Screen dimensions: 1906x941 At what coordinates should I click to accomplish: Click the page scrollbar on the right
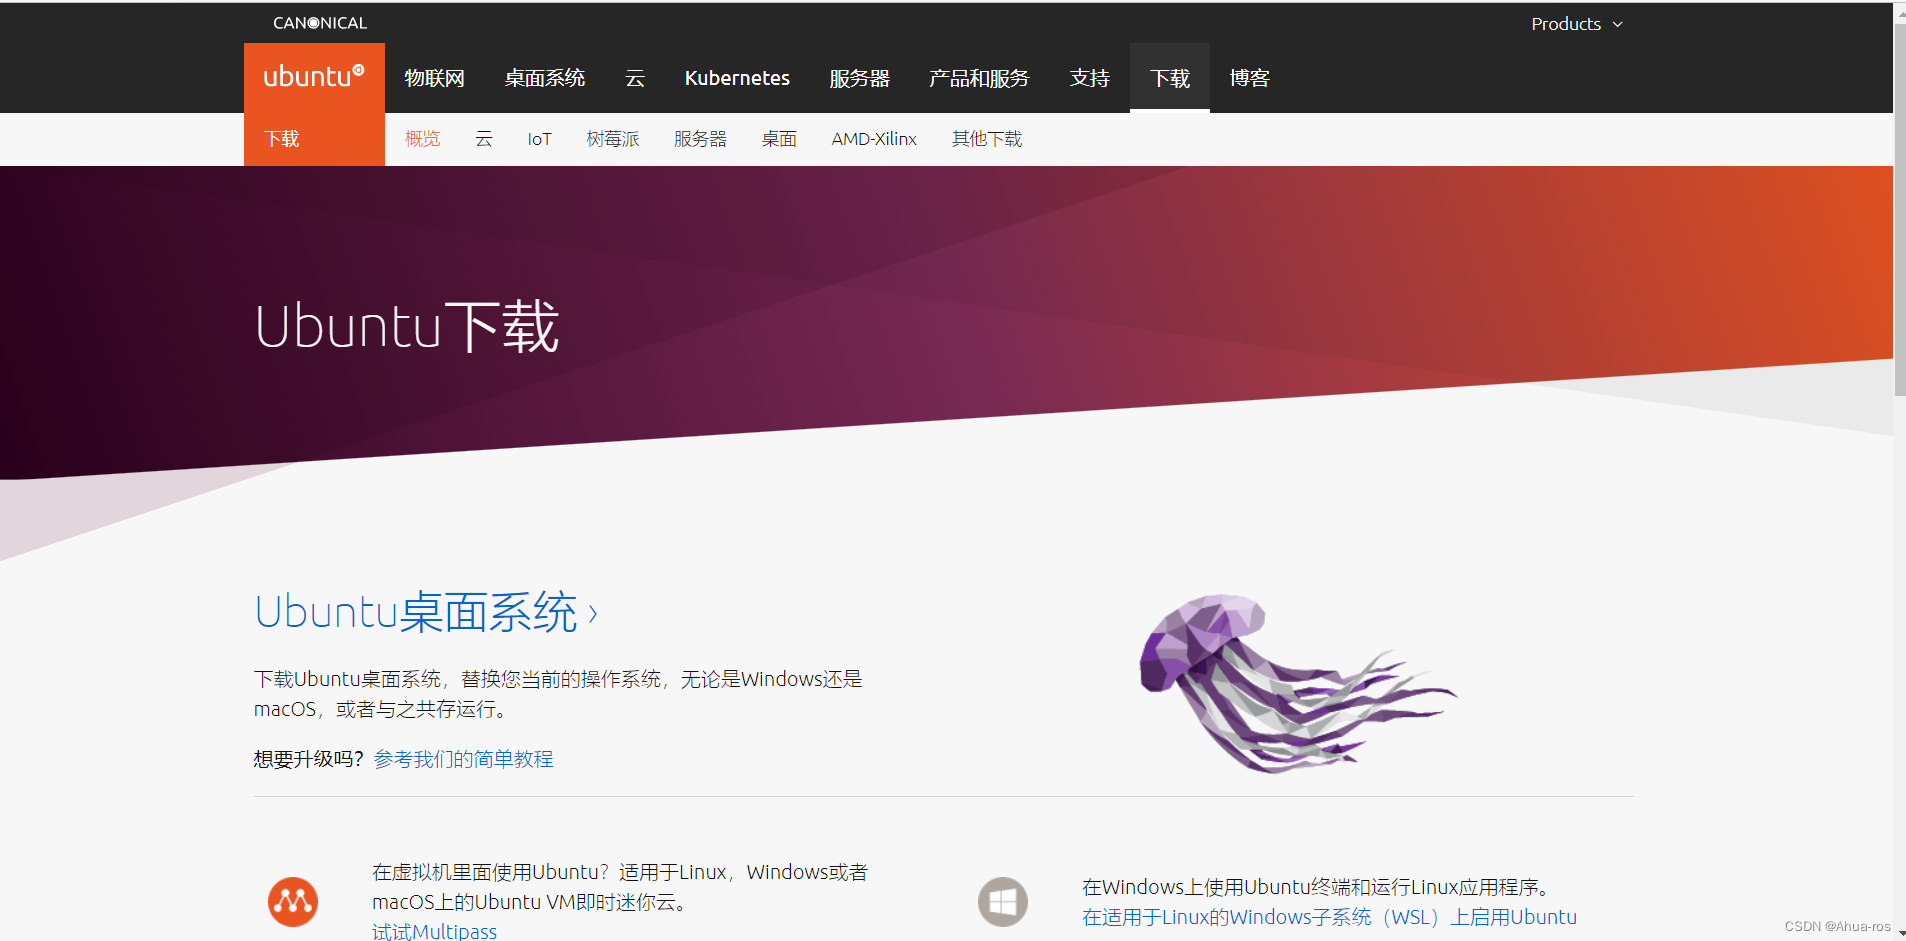(1898, 200)
